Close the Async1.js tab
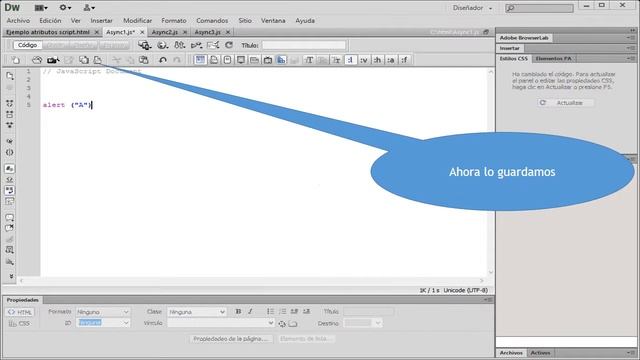 pos(142,32)
